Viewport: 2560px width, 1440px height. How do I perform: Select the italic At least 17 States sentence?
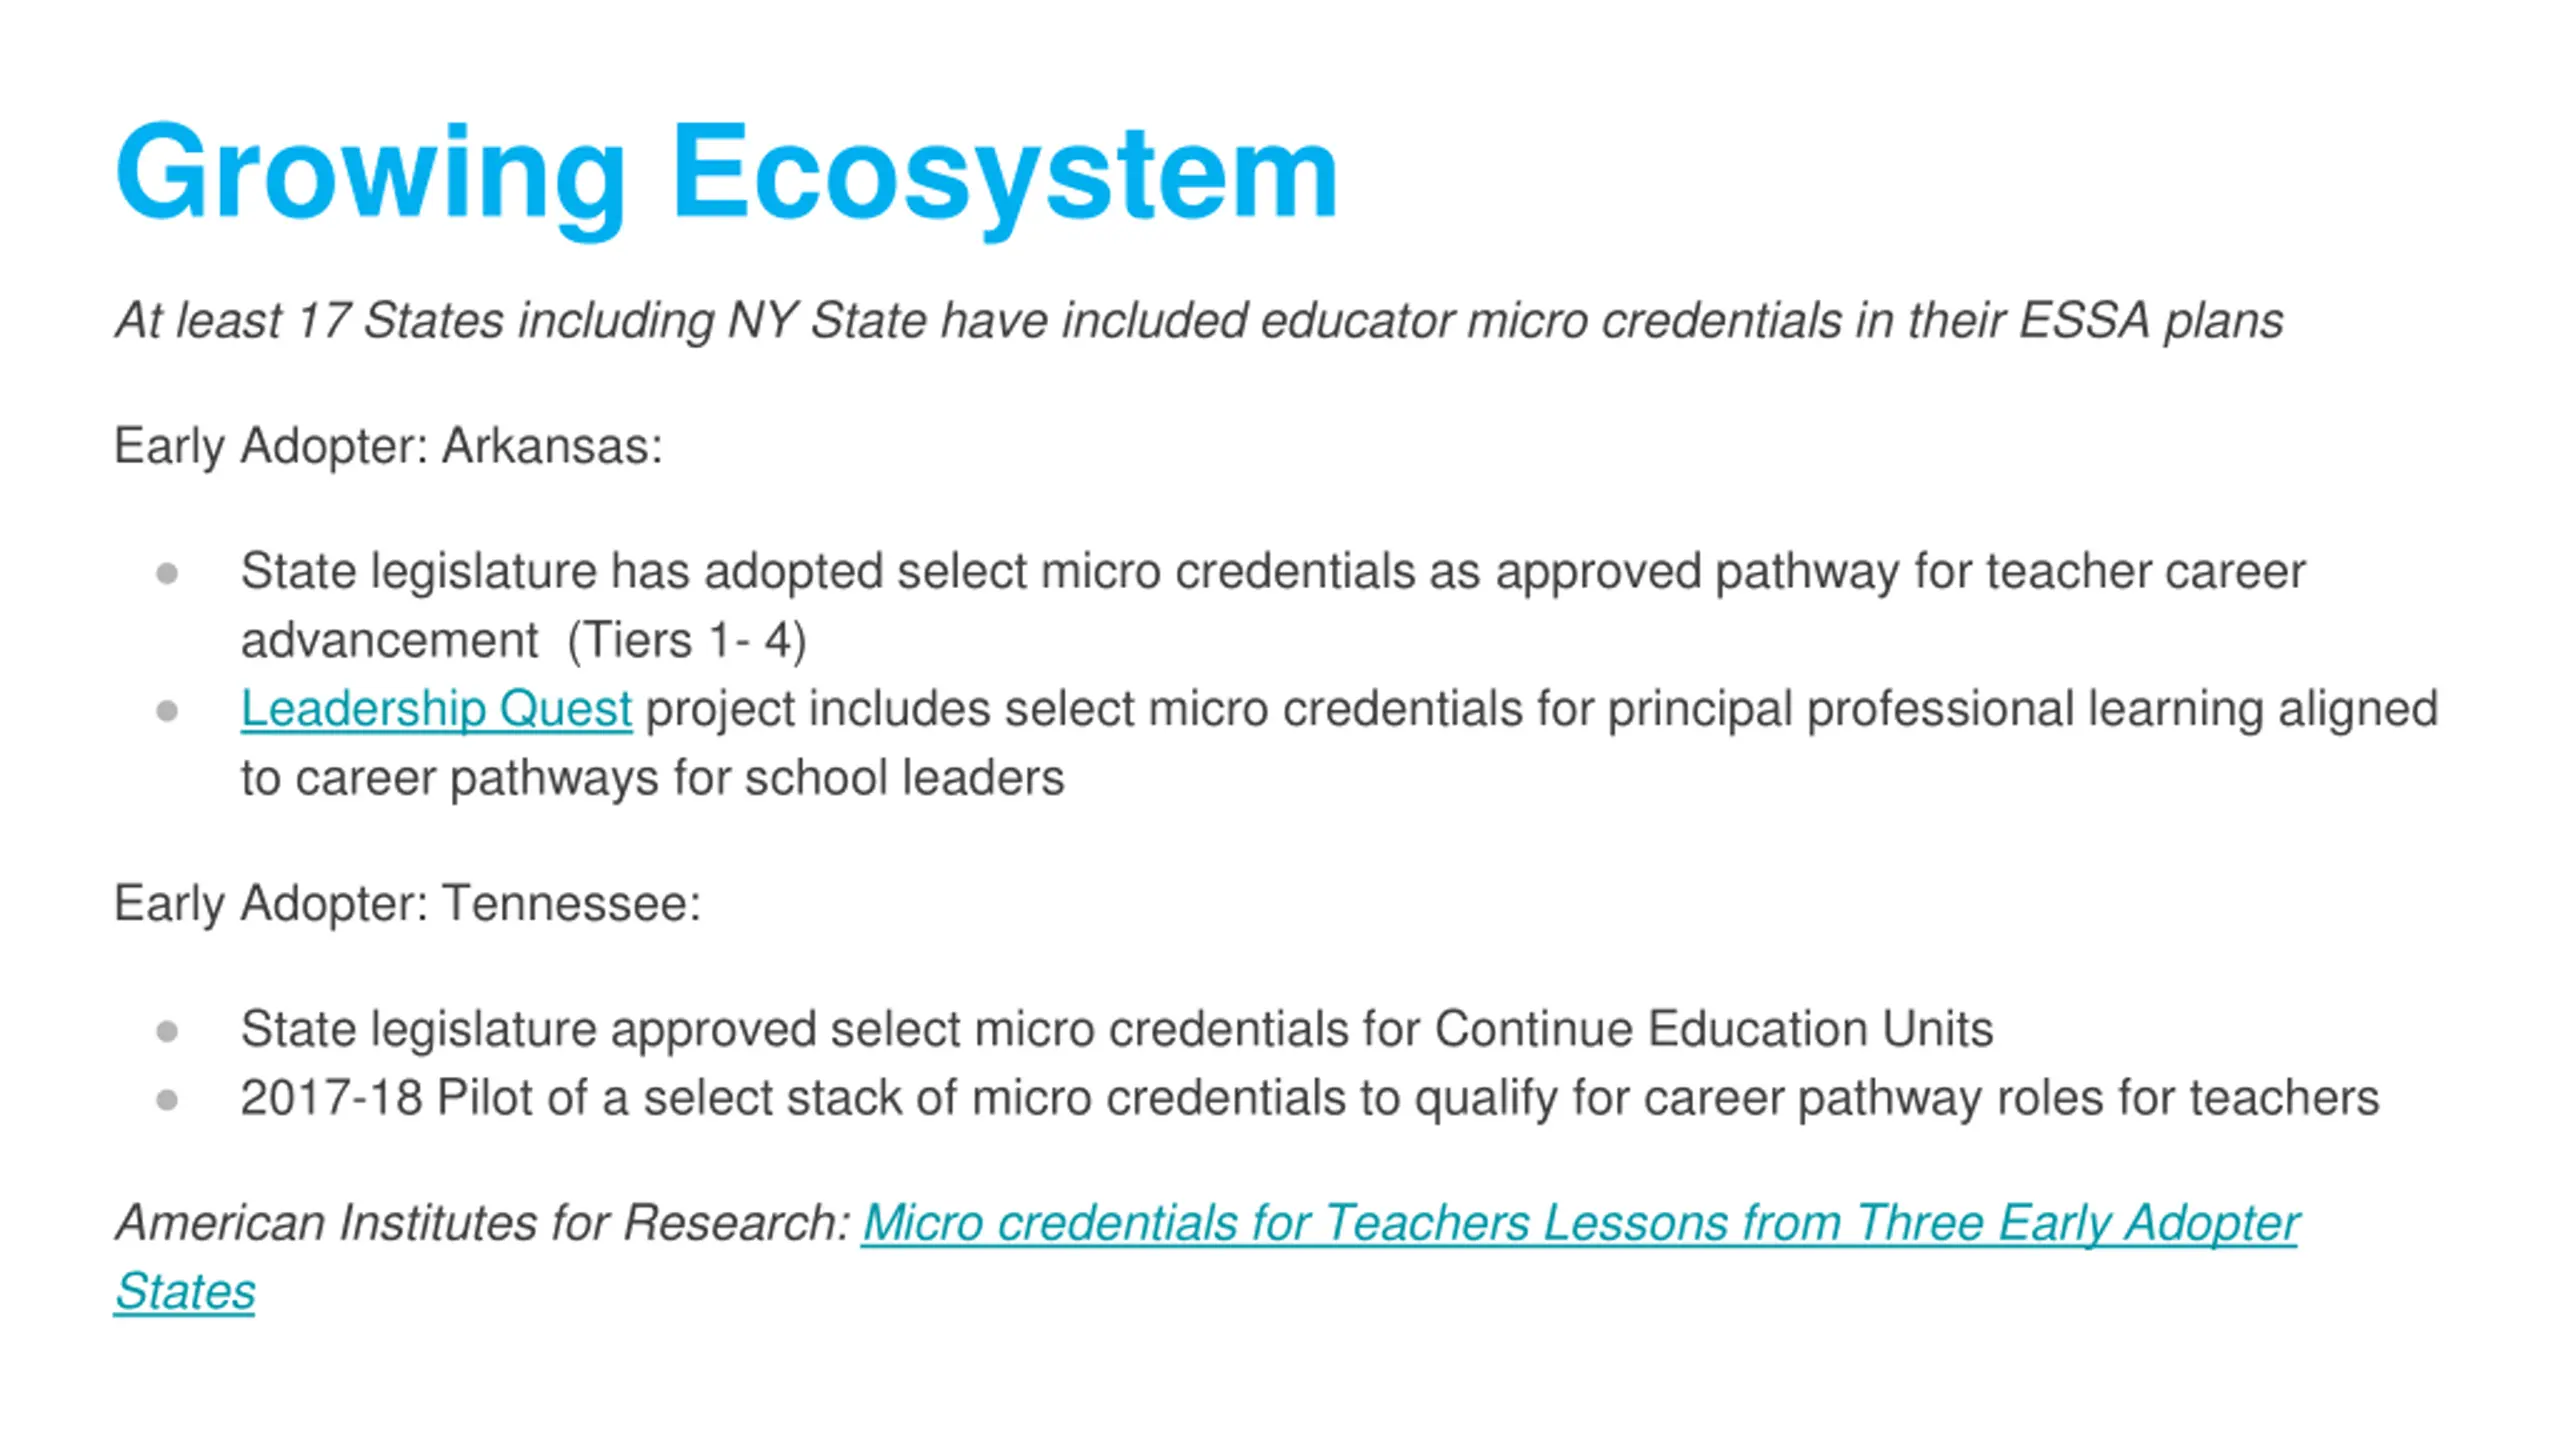pyautogui.click(x=1199, y=321)
